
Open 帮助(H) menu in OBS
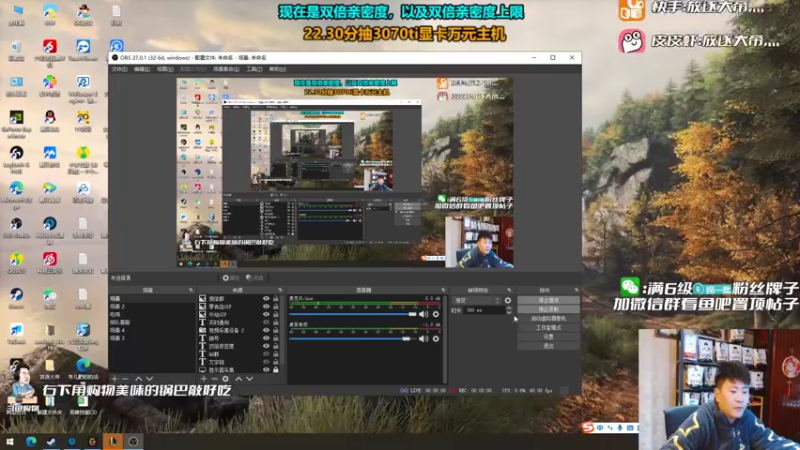point(278,69)
